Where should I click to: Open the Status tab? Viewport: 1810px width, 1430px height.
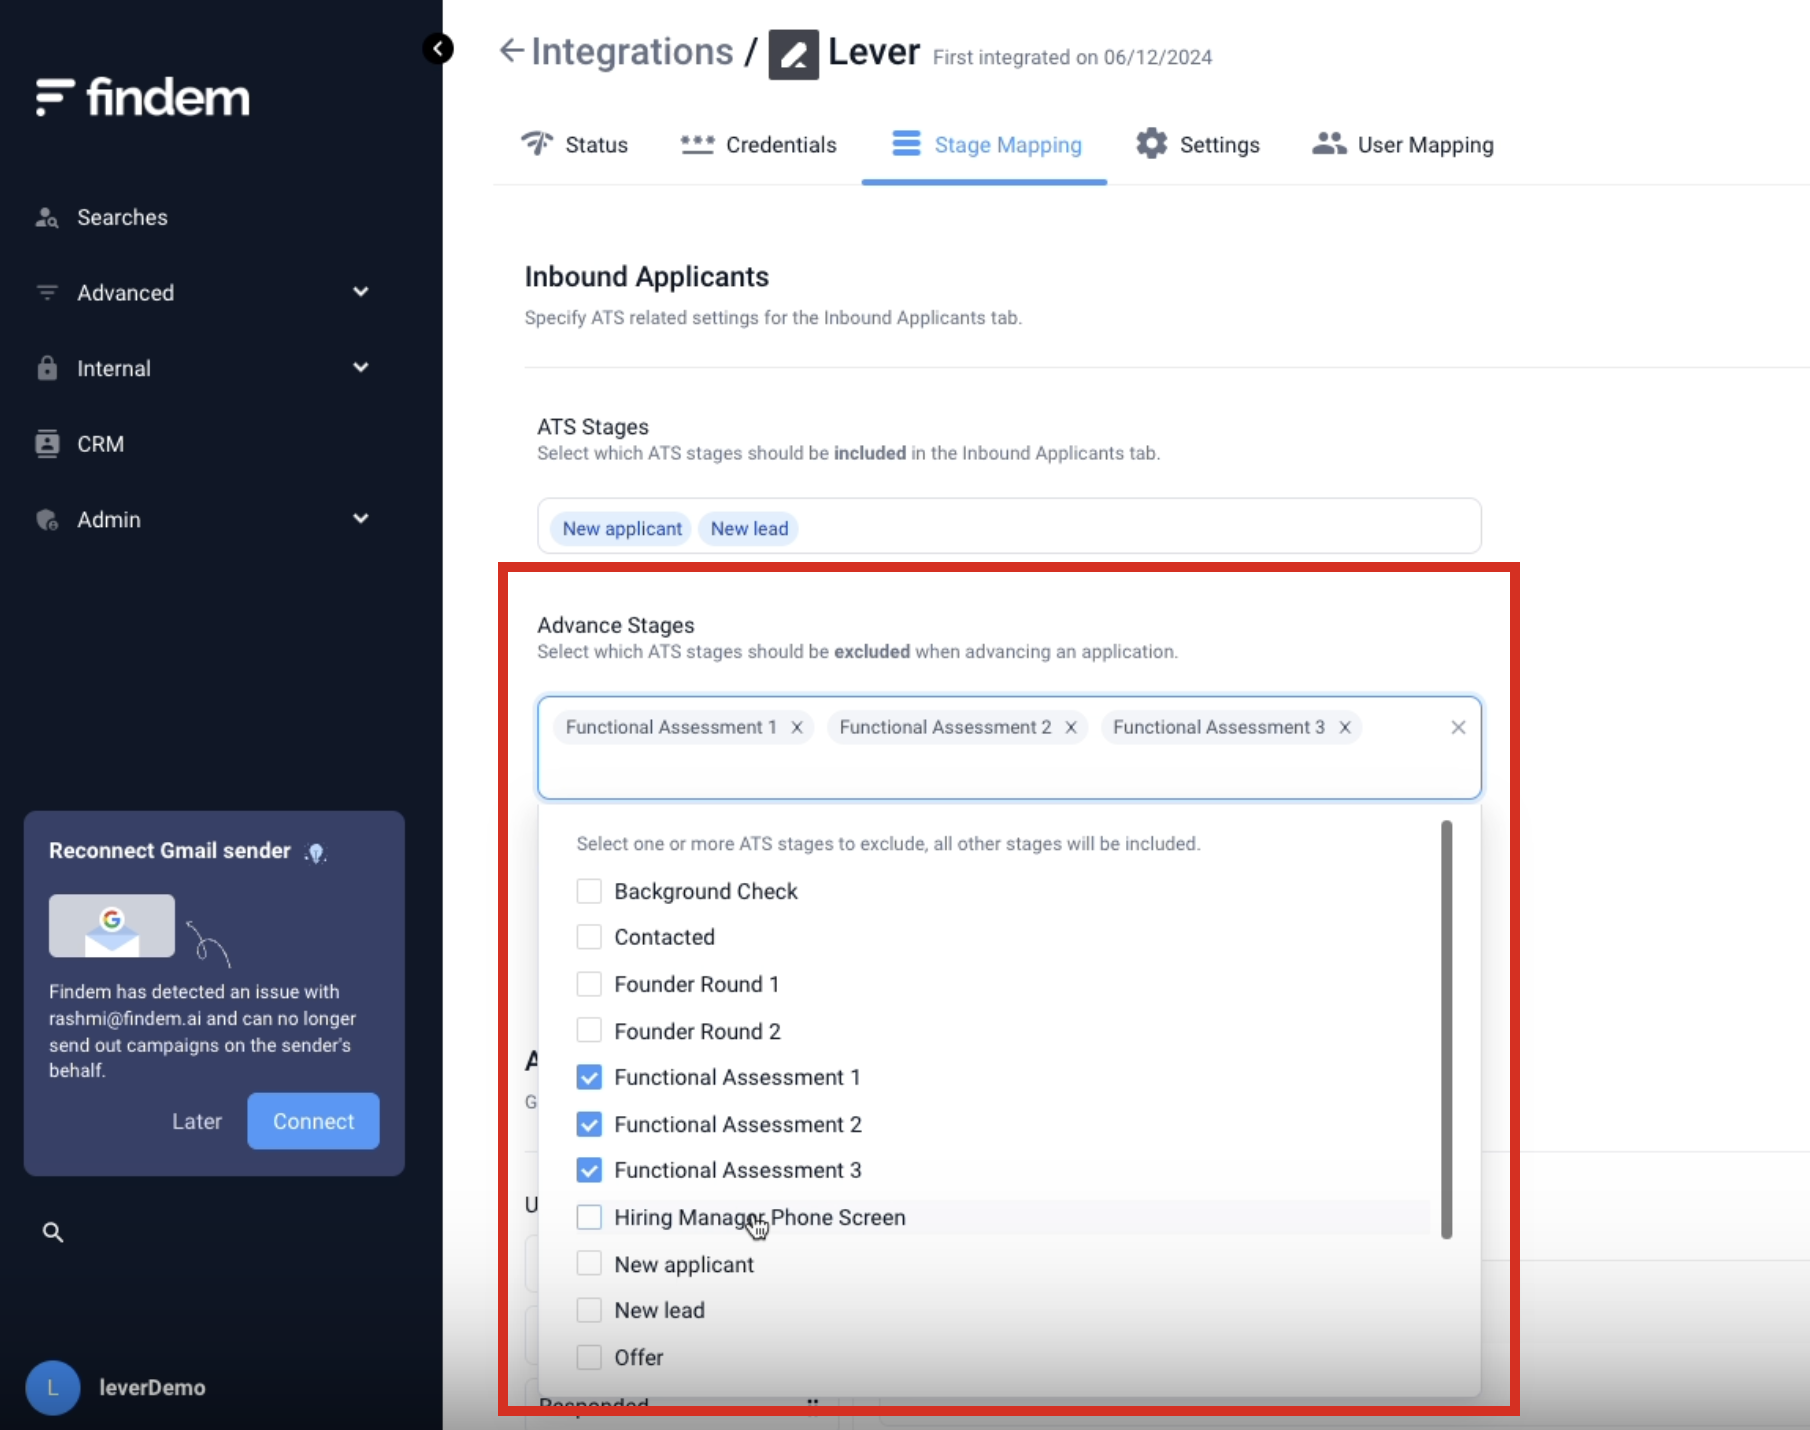(575, 145)
